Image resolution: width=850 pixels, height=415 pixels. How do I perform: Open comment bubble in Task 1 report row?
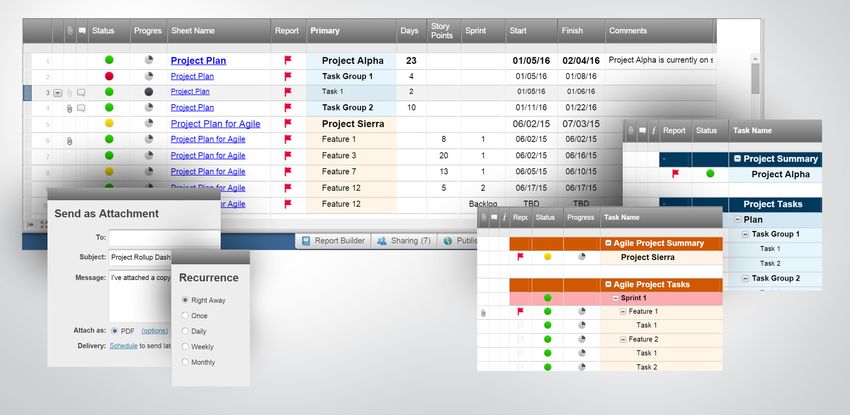(x=81, y=93)
